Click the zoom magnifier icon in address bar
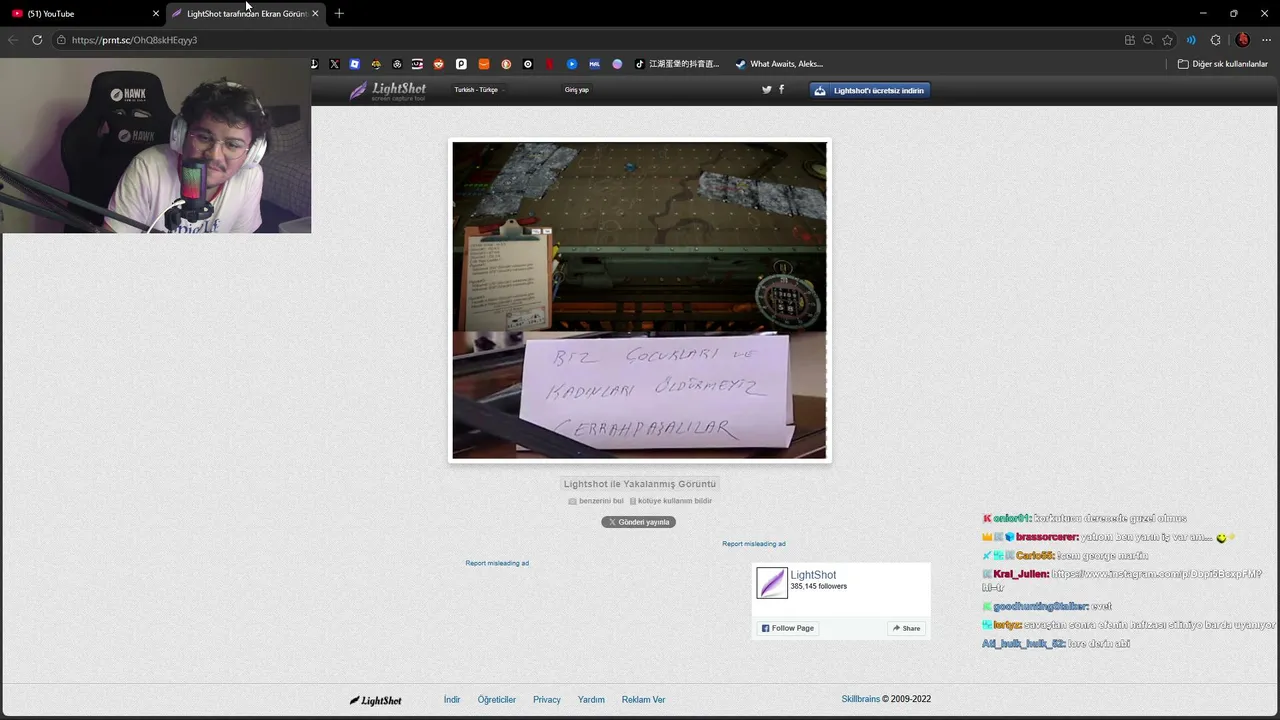This screenshot has height=720, width=1280. (1148, 40)
